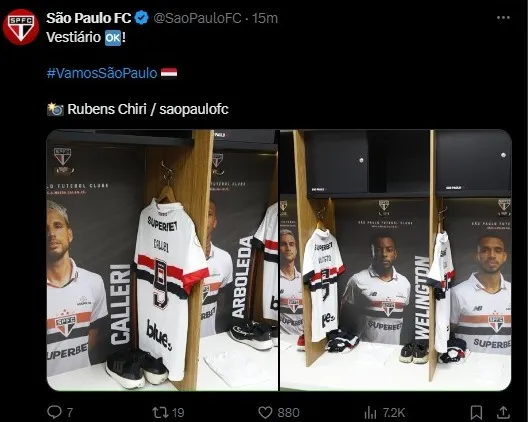Click the blue verified badge
This screenshot has width=528, height=422.
point(142,18)
